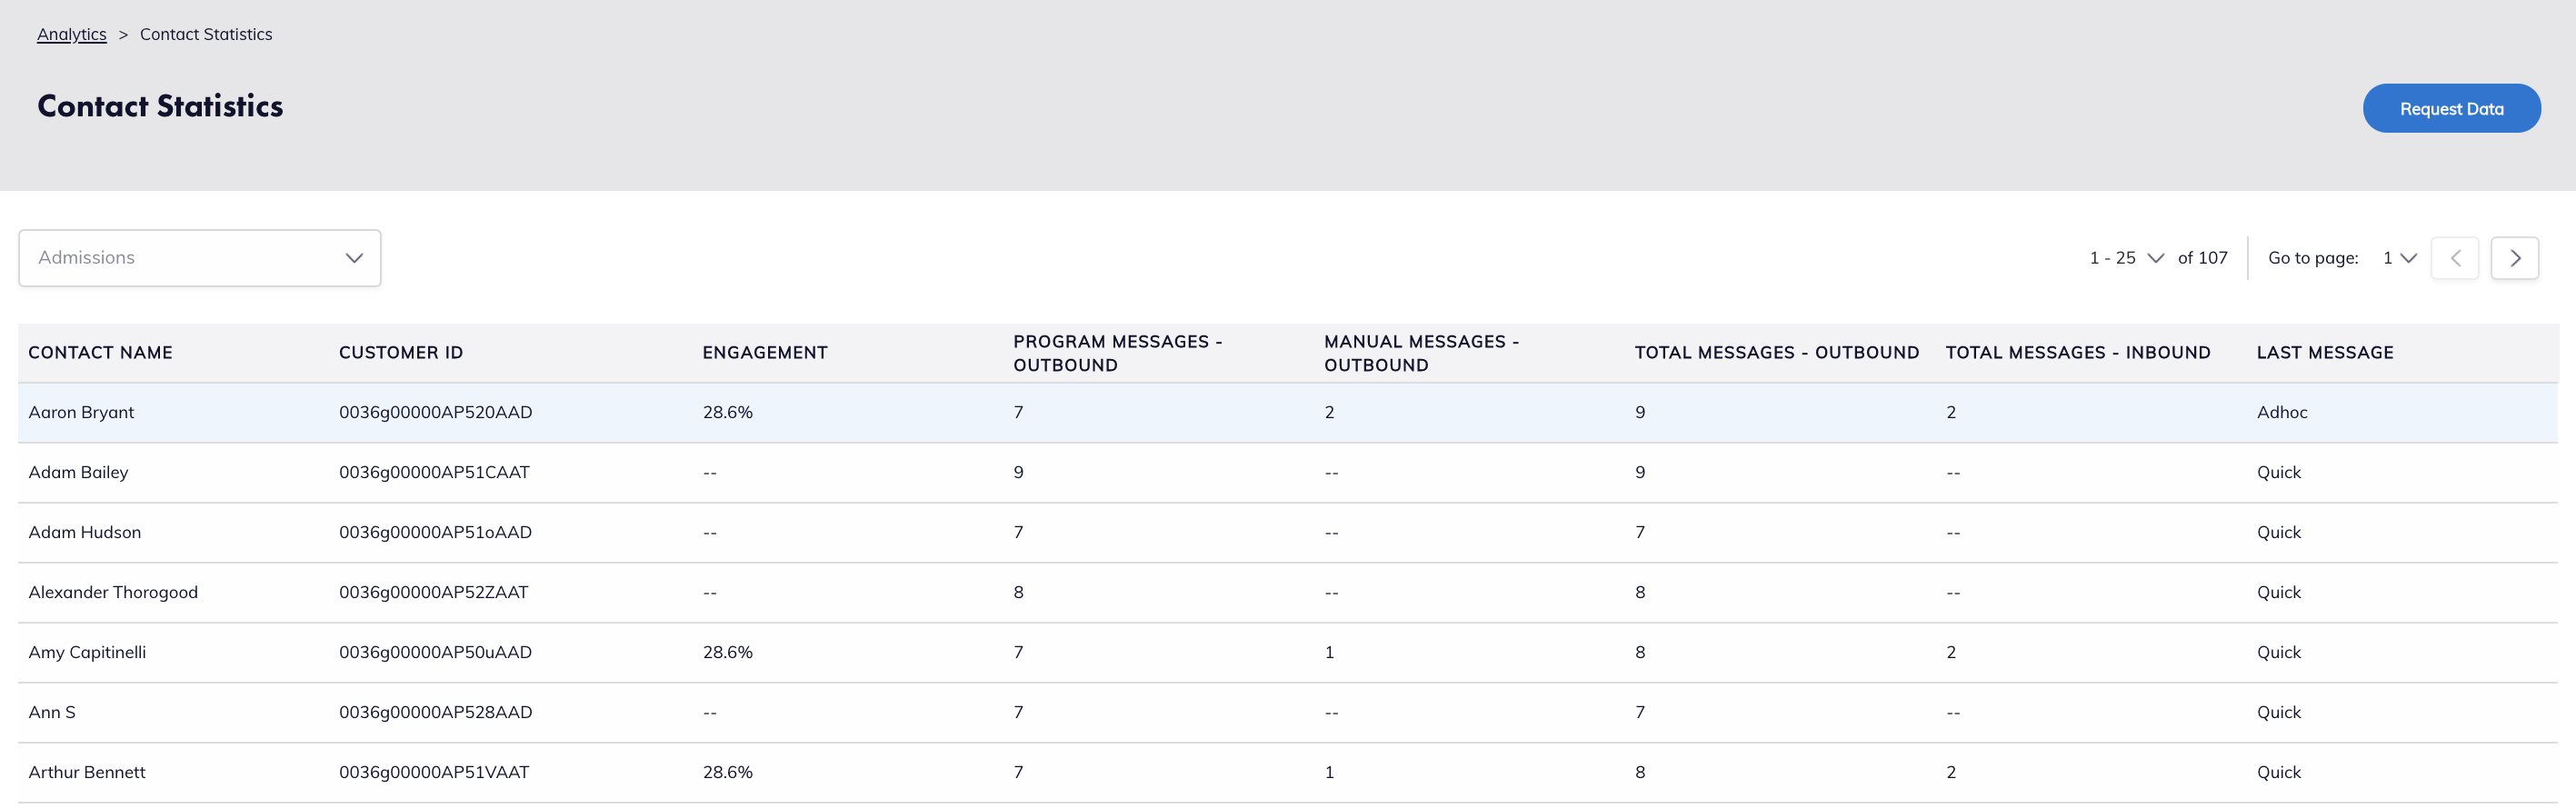Click Arthur Bennett's 28.6% engagement value
This screenshot has width=2576, height=809.
tap(727, 772)
